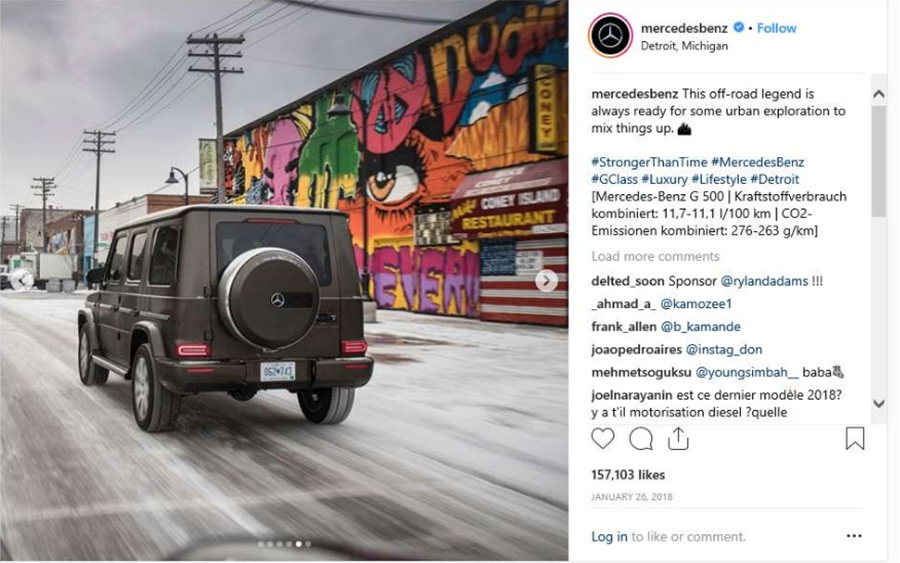Open the three-dot more options menu
Image resolution: width=900 pixels, height=563 pixels.
(854, 536)
